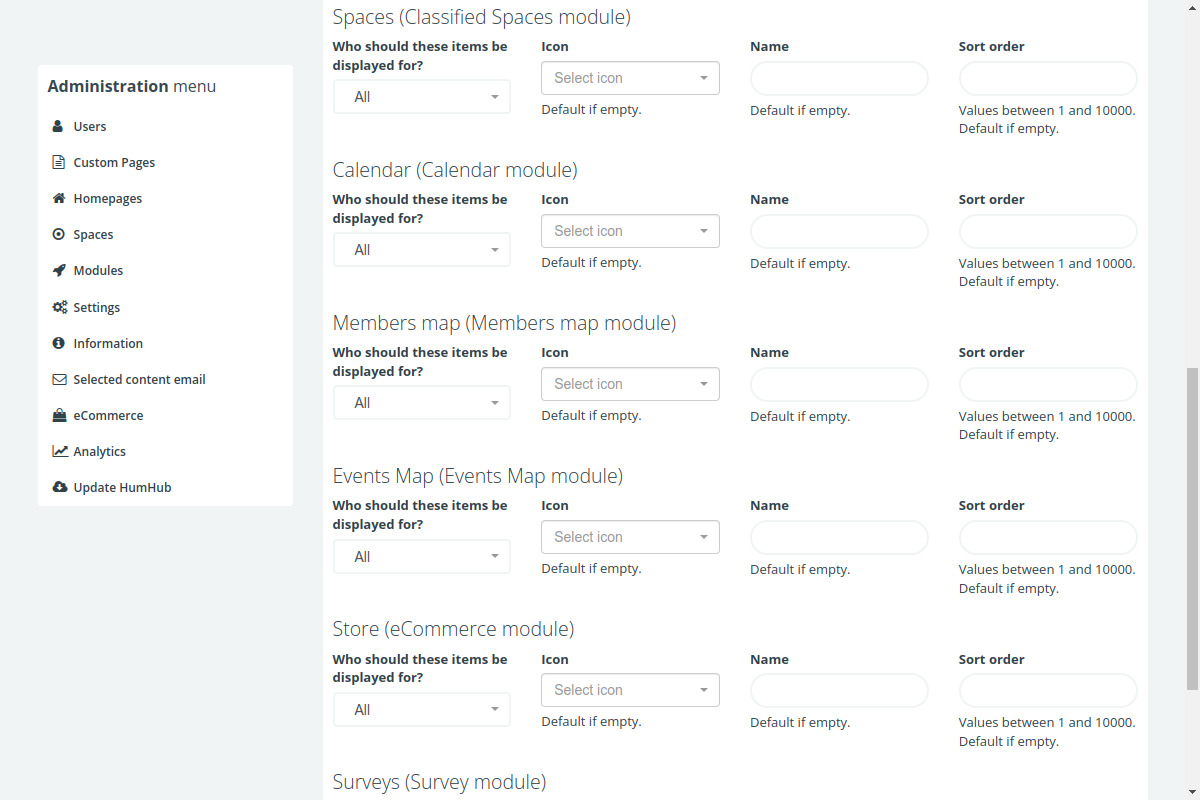This screenshot has height=800, width=1200.
Task: Click the eCommerce shopping bag icon
Action: tap(59, 416)
